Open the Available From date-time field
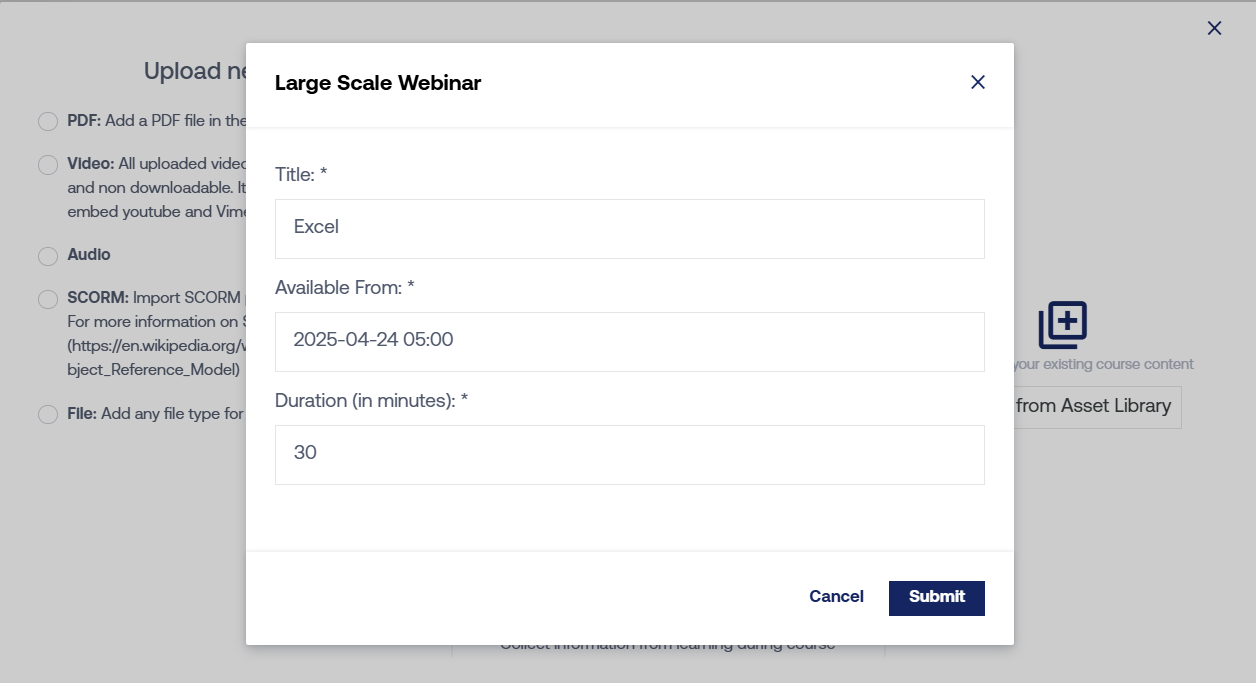 629,341
